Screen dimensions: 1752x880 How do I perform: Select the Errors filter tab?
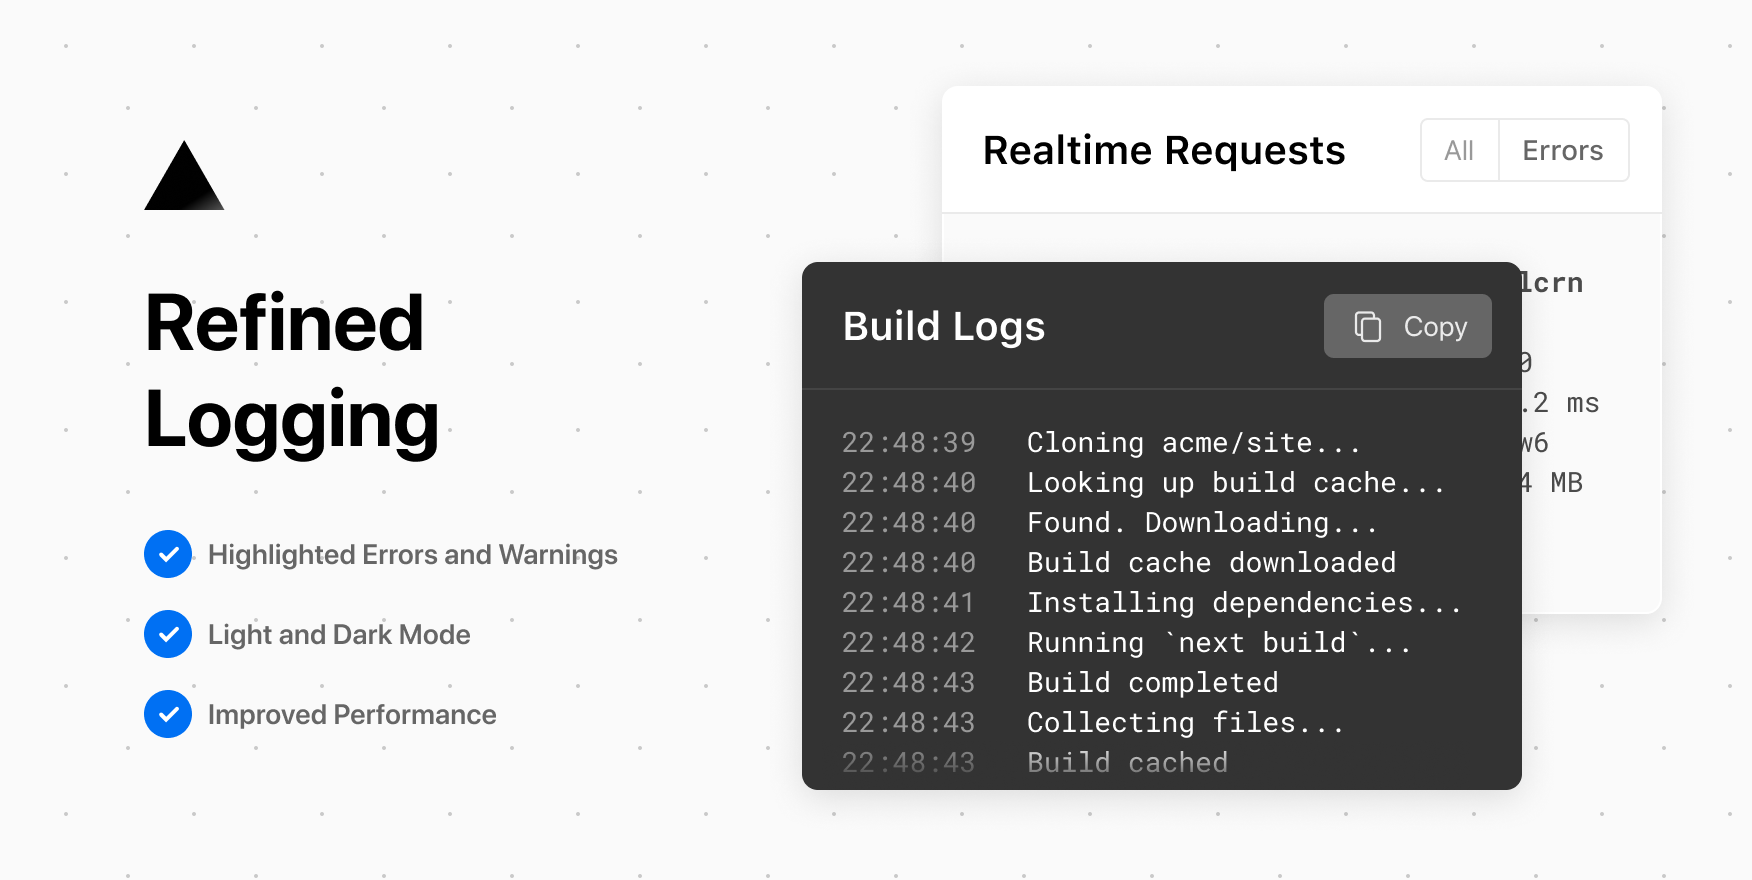point(1562,151)
